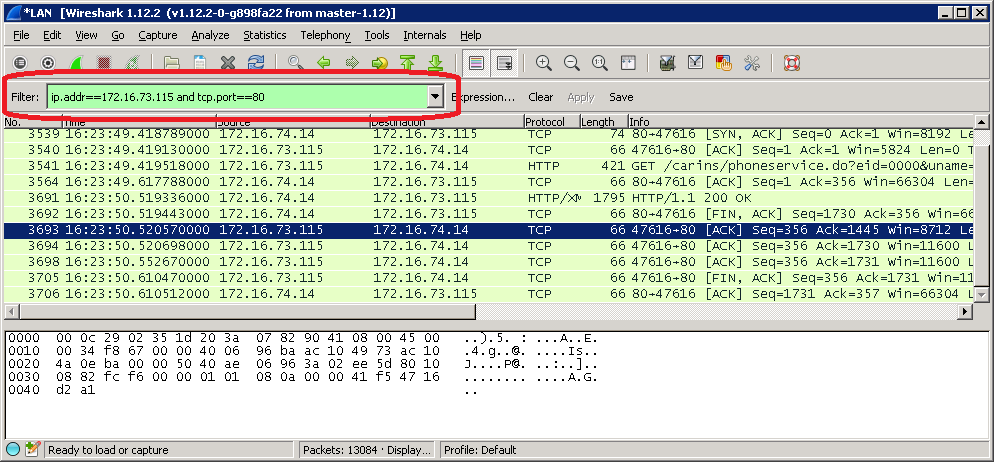This screenshot has height=462, width=994.
Task: Clear the display filter
Action: 540,97
